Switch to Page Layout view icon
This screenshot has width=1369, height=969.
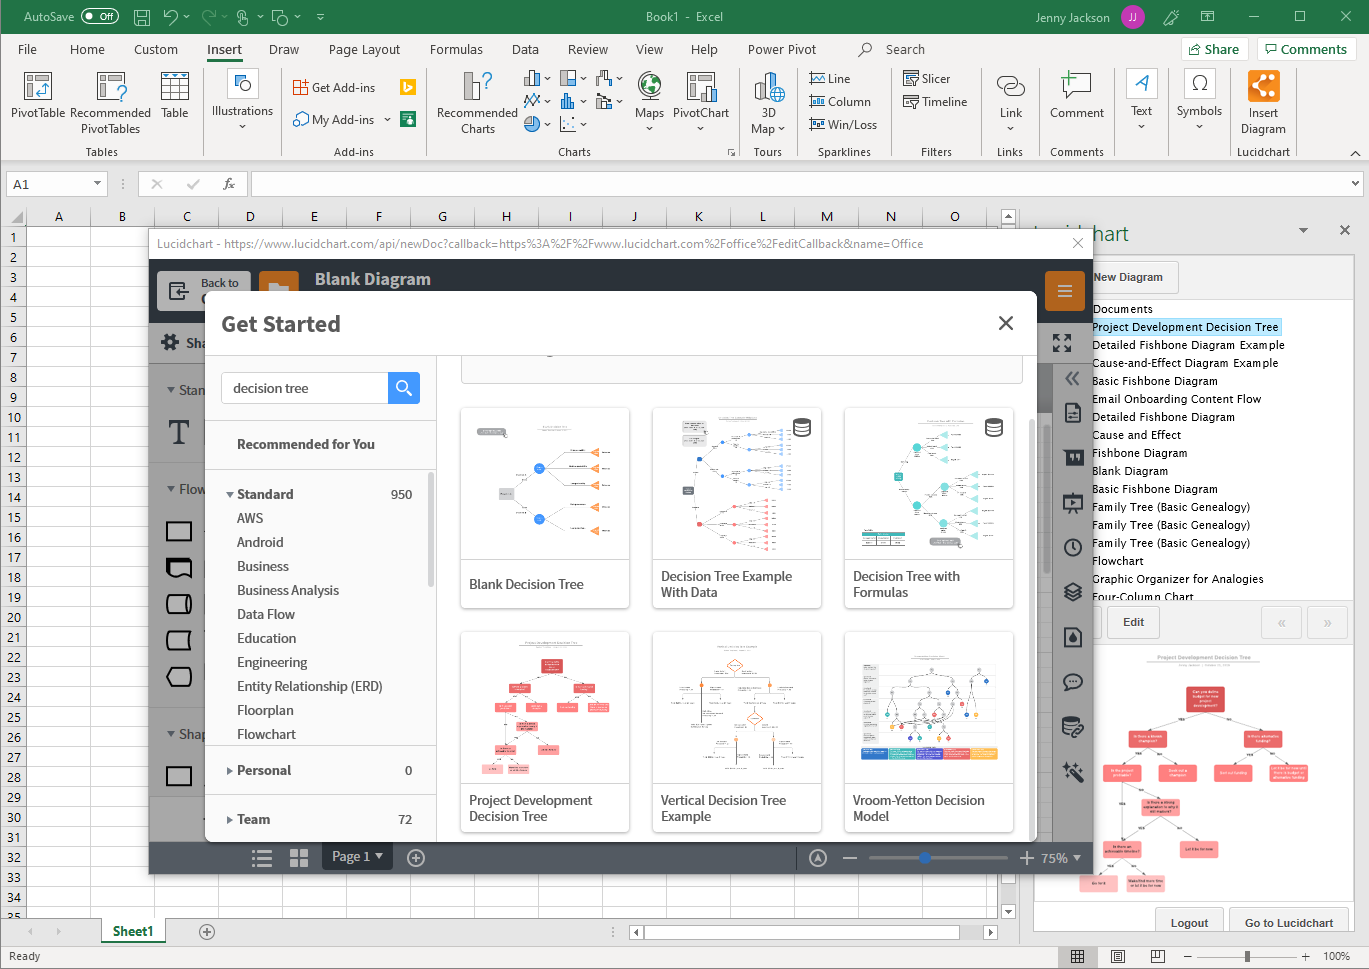click(1118, 957)
